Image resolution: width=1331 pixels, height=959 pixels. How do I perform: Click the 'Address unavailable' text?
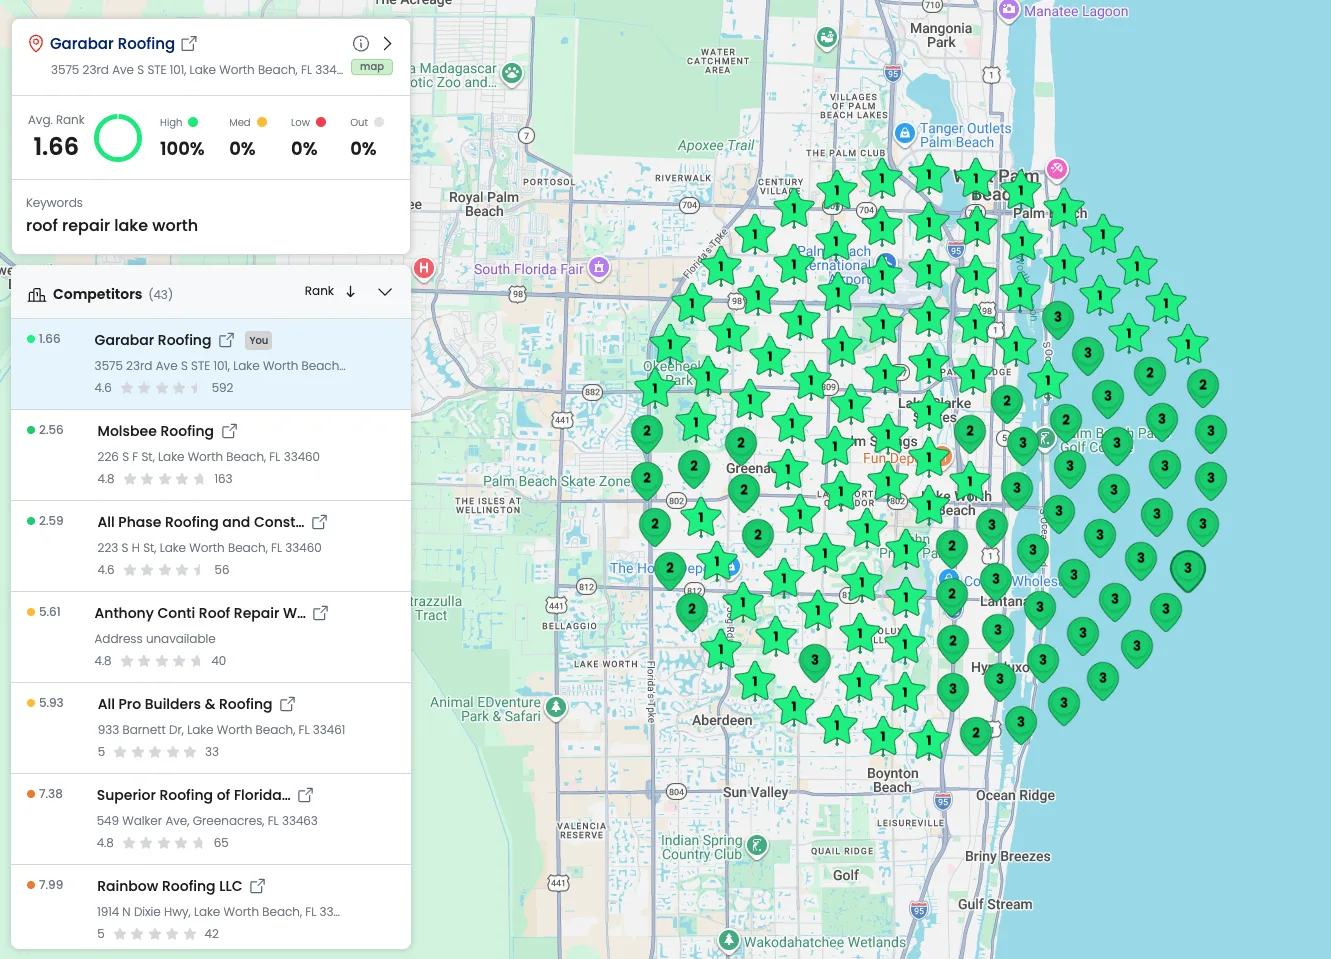[x=155, y=639]
